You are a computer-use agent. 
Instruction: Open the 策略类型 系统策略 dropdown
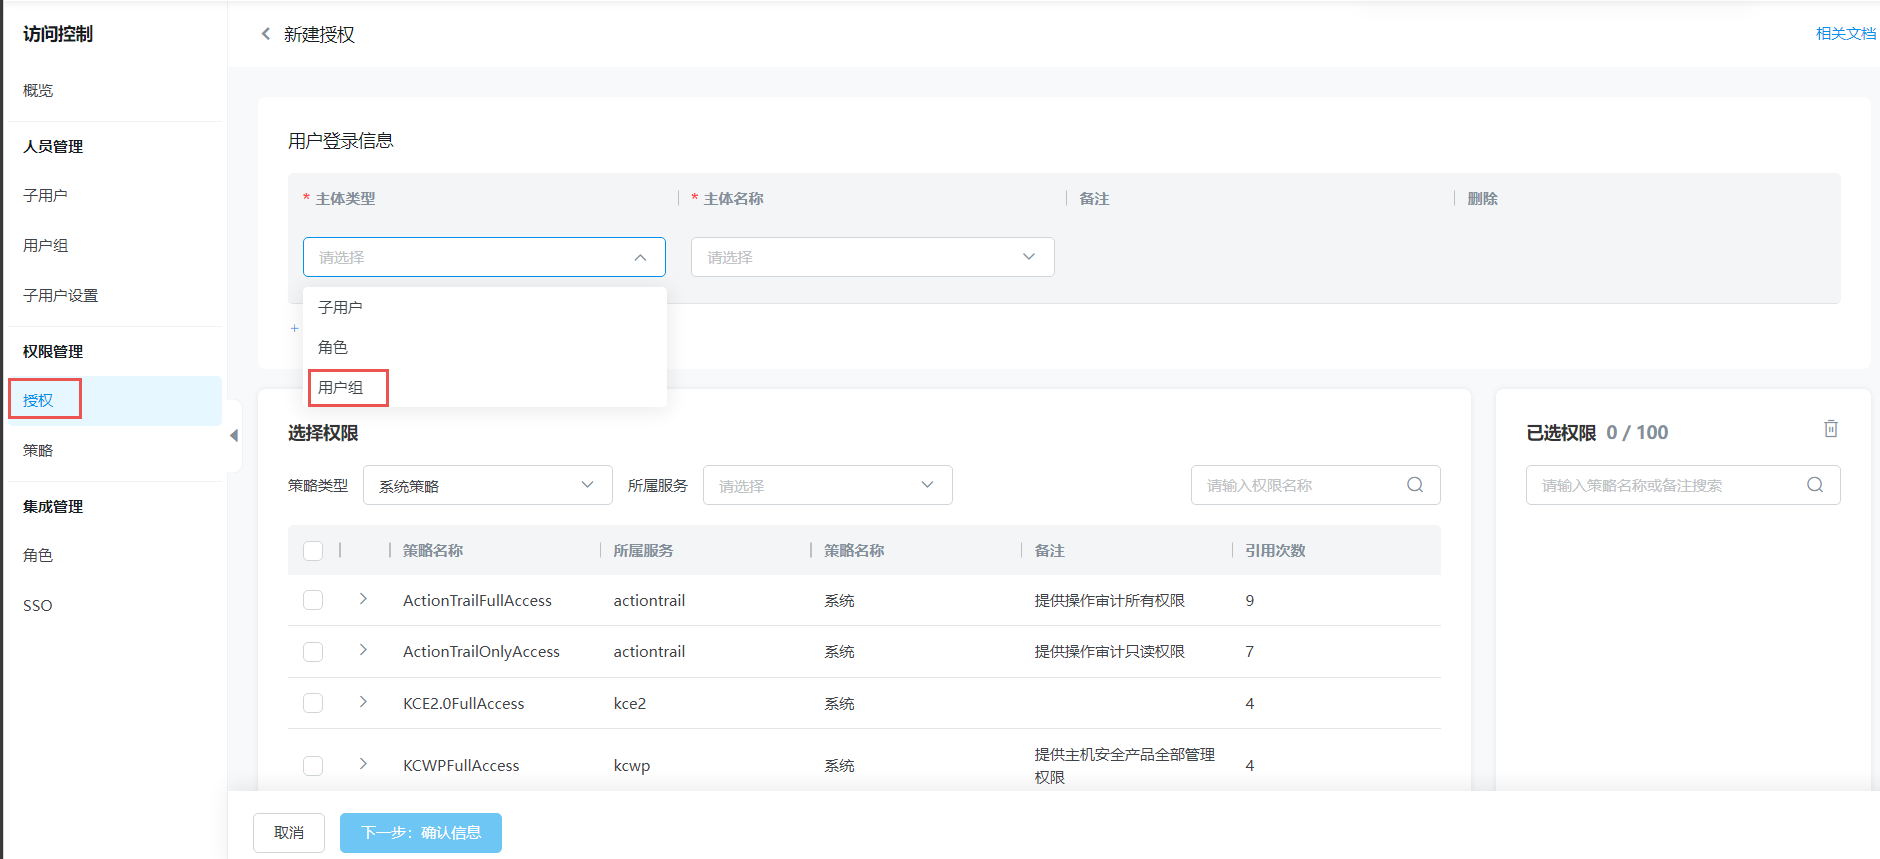click(487, 485)
